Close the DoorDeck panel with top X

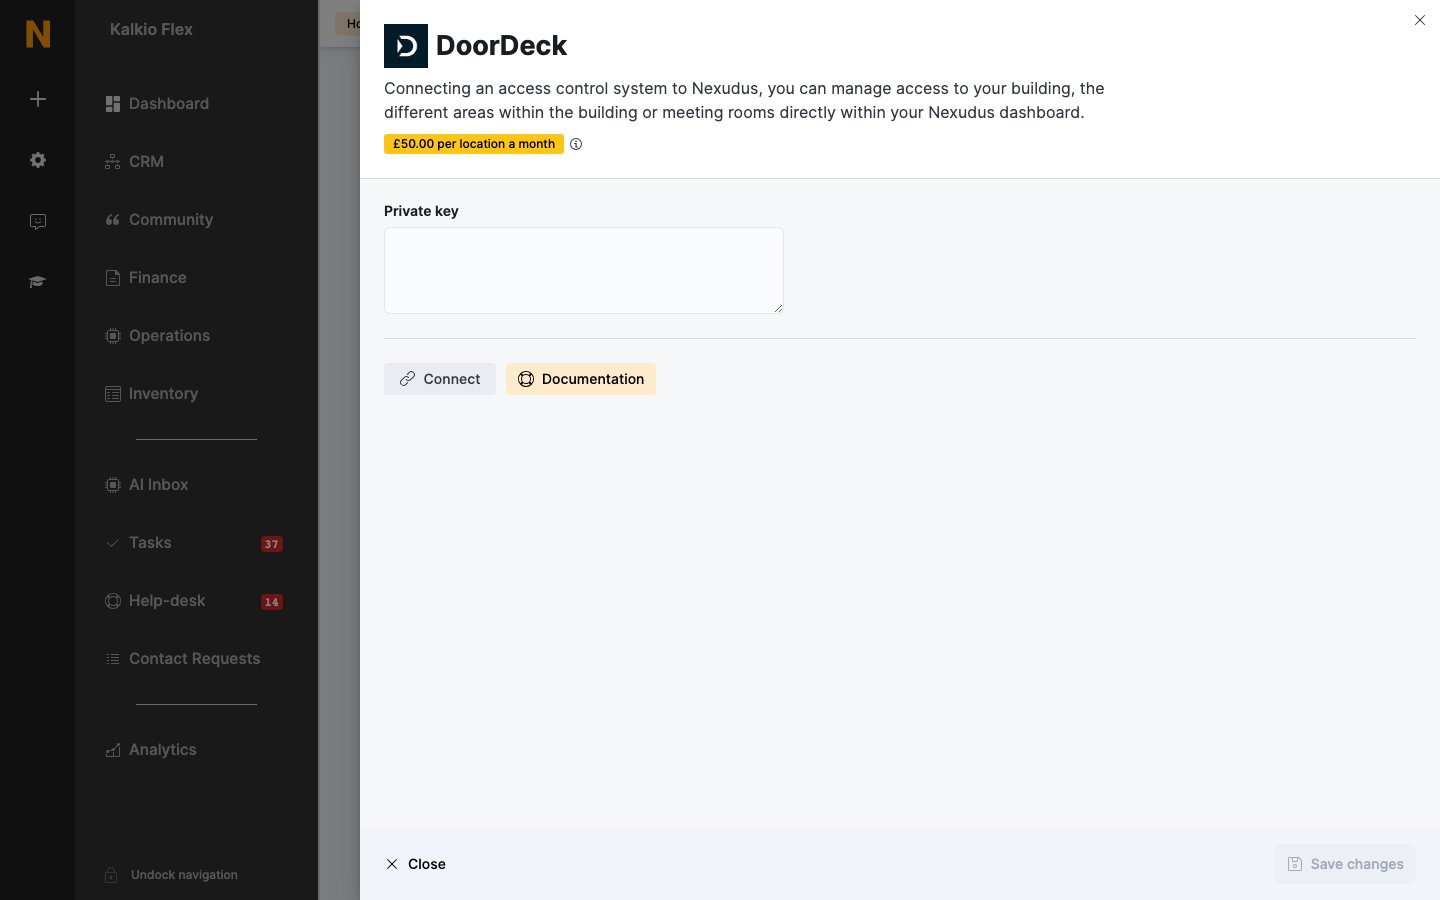click(x=1420, y=20)
